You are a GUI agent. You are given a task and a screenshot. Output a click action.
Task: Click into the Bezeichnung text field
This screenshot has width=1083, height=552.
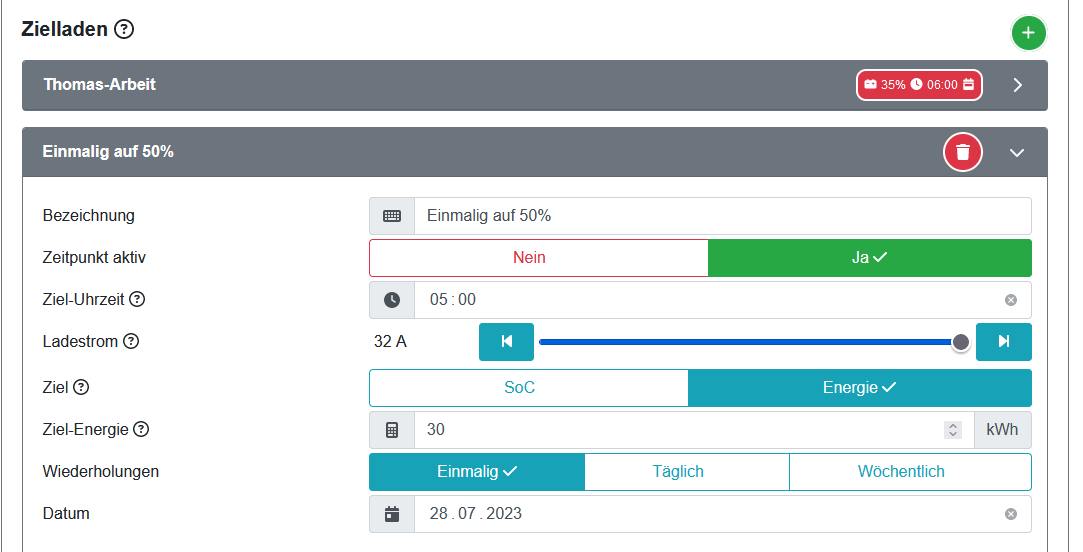coord(720,216)
